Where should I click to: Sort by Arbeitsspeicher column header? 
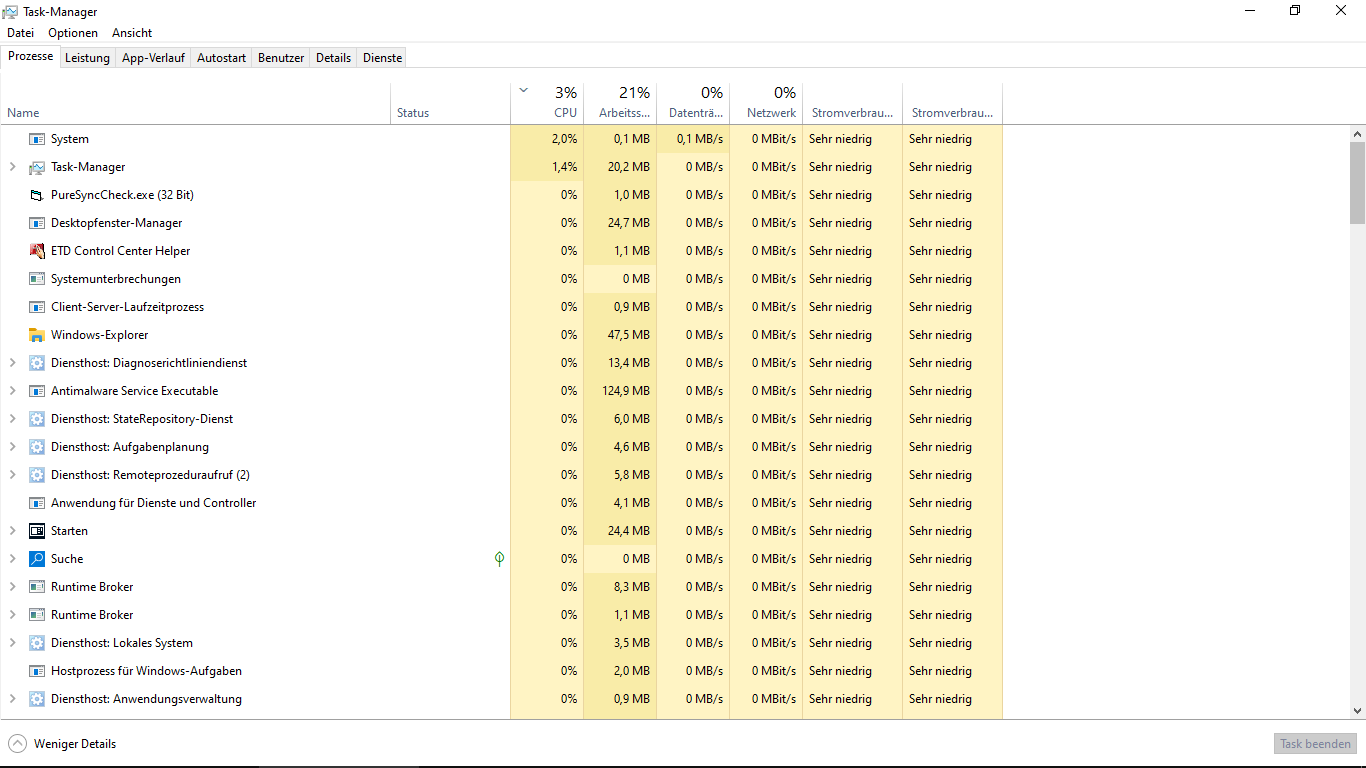coord(620,103)
